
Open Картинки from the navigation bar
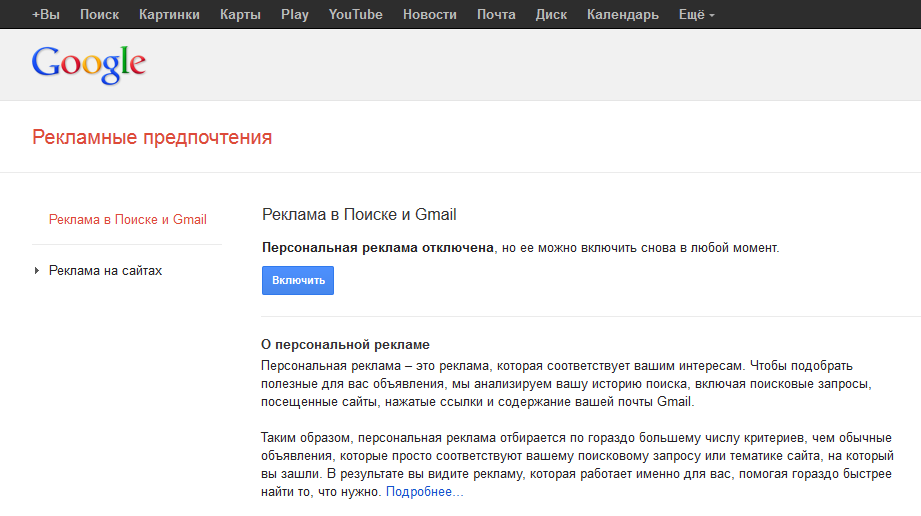click(169, 14)
